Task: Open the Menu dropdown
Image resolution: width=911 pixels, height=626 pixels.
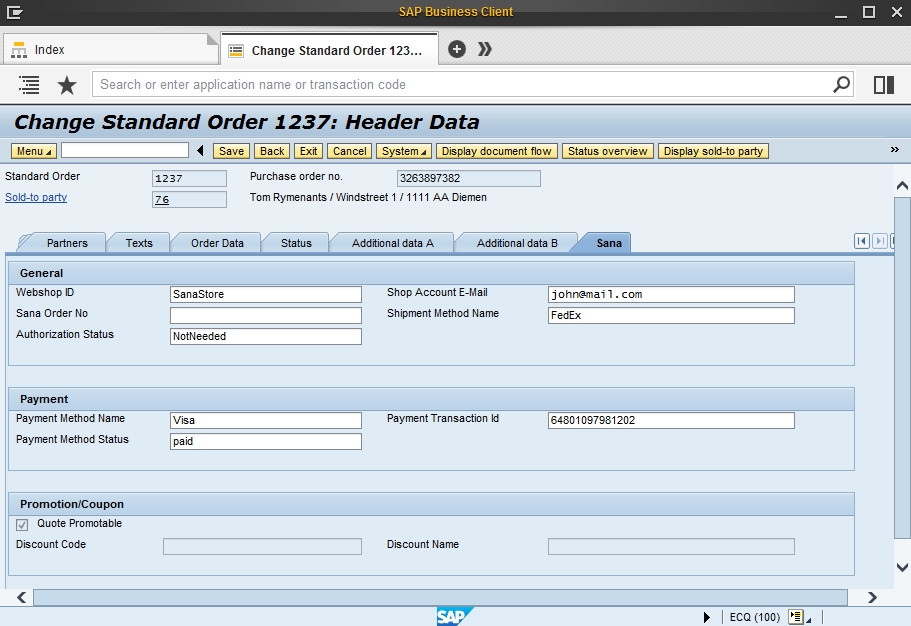Action: coord(33,151)
